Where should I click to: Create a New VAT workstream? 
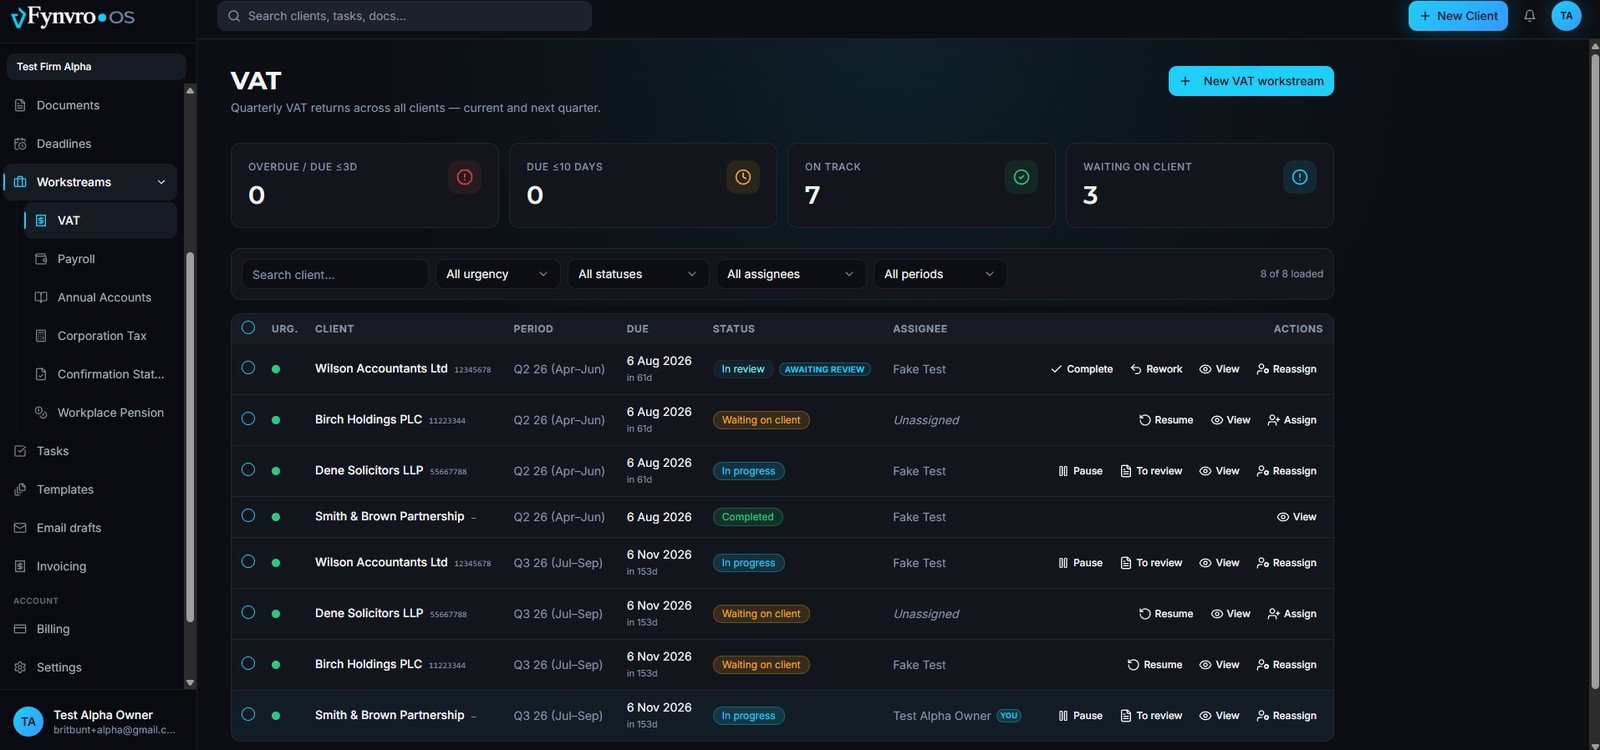1251,81
